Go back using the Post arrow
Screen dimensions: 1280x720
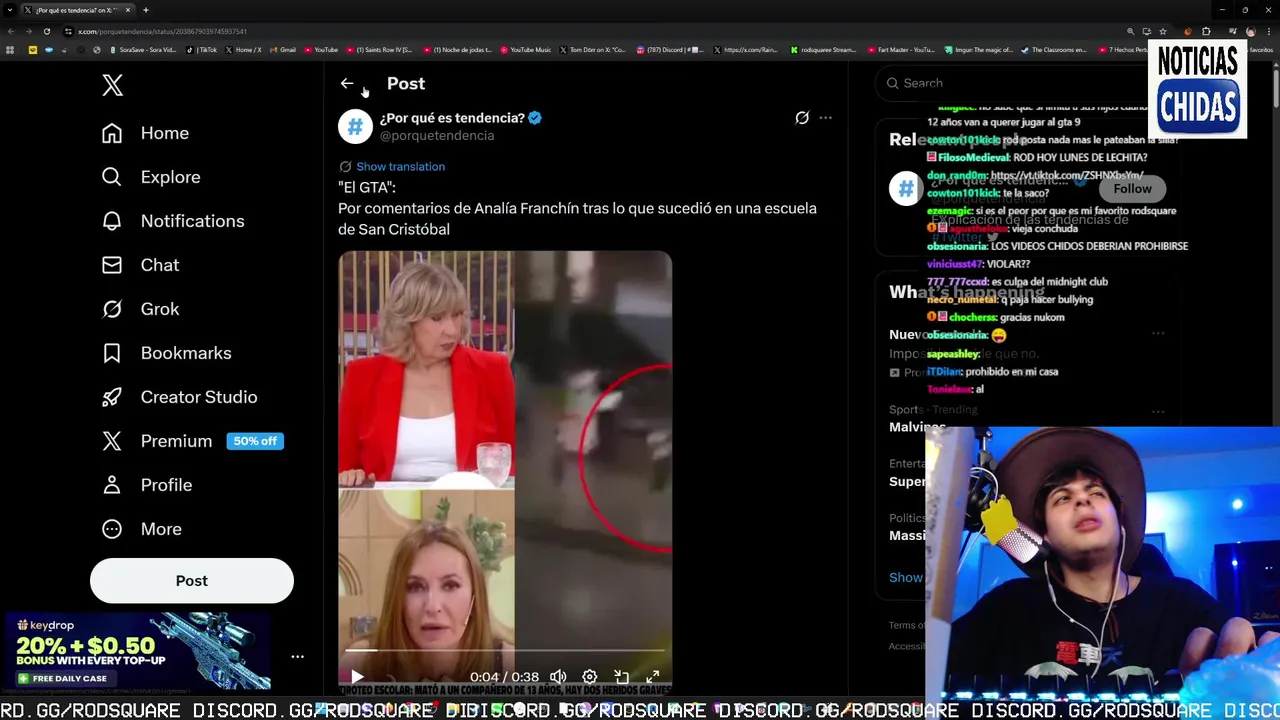(x=347, y=84)
